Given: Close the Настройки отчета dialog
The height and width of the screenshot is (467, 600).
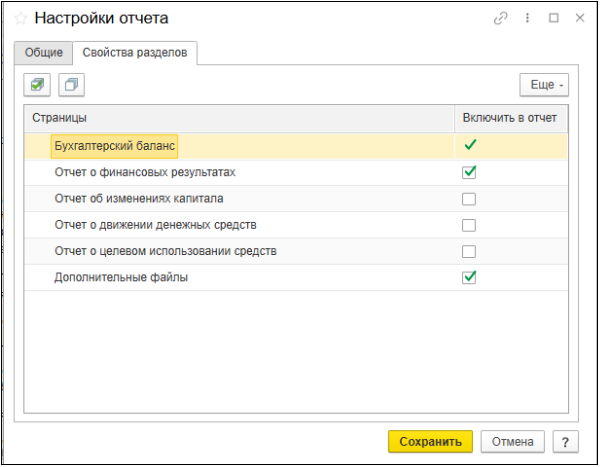Looking at the screenshot, I should [580, 18].
